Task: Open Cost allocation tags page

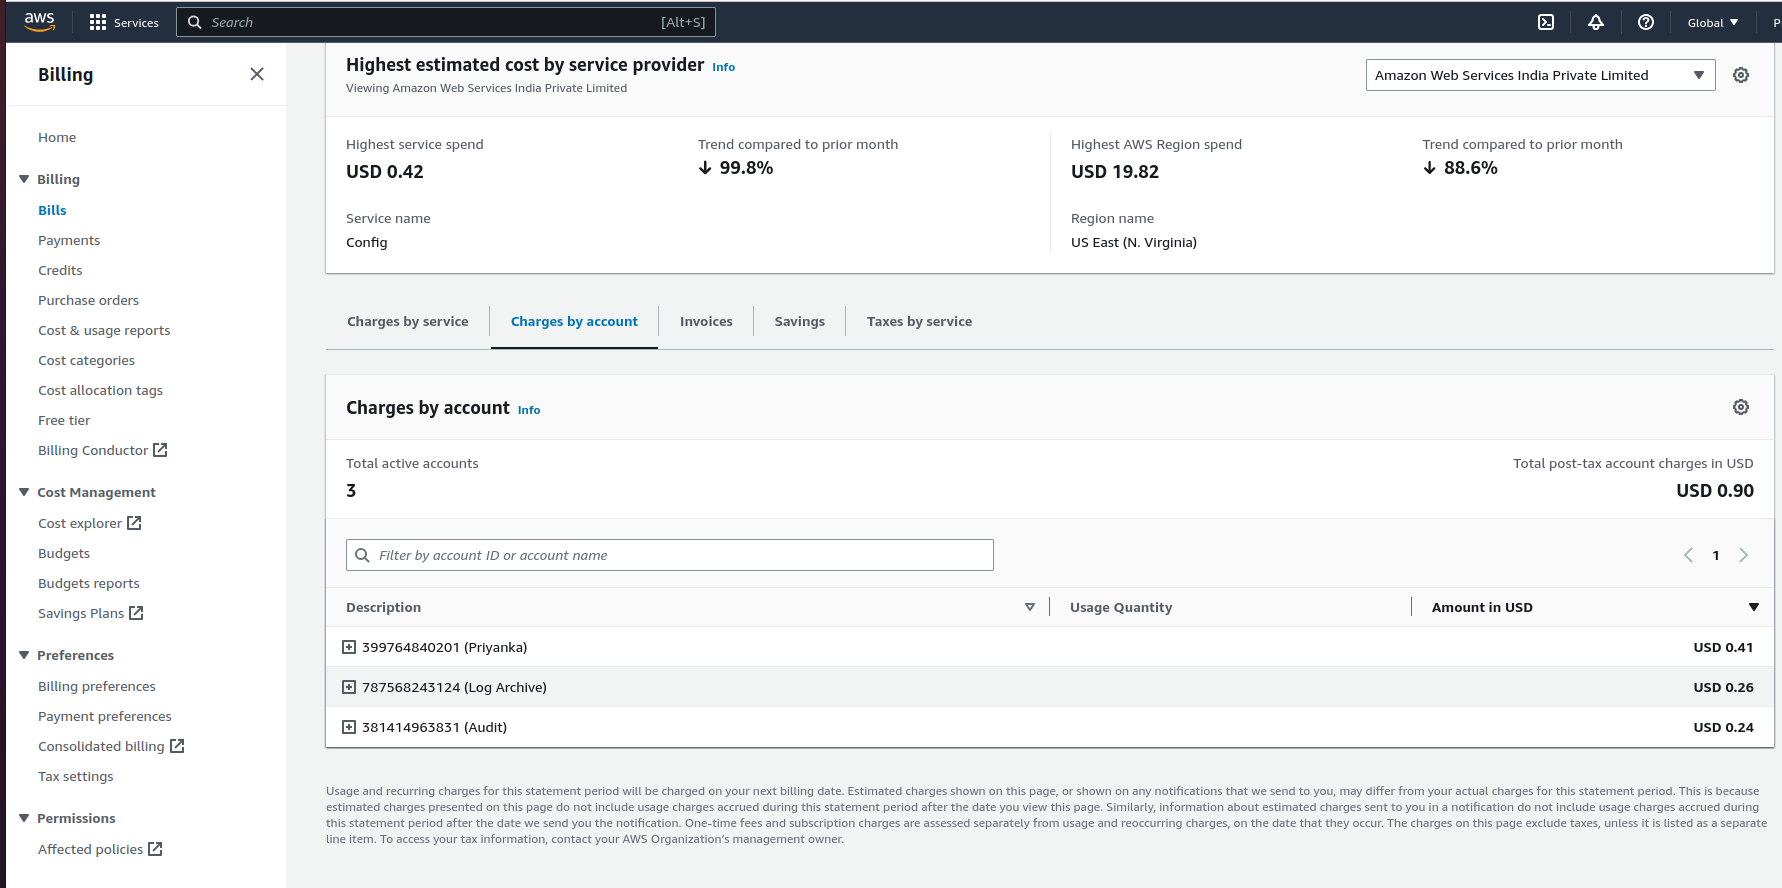Action: click(100, 390)
